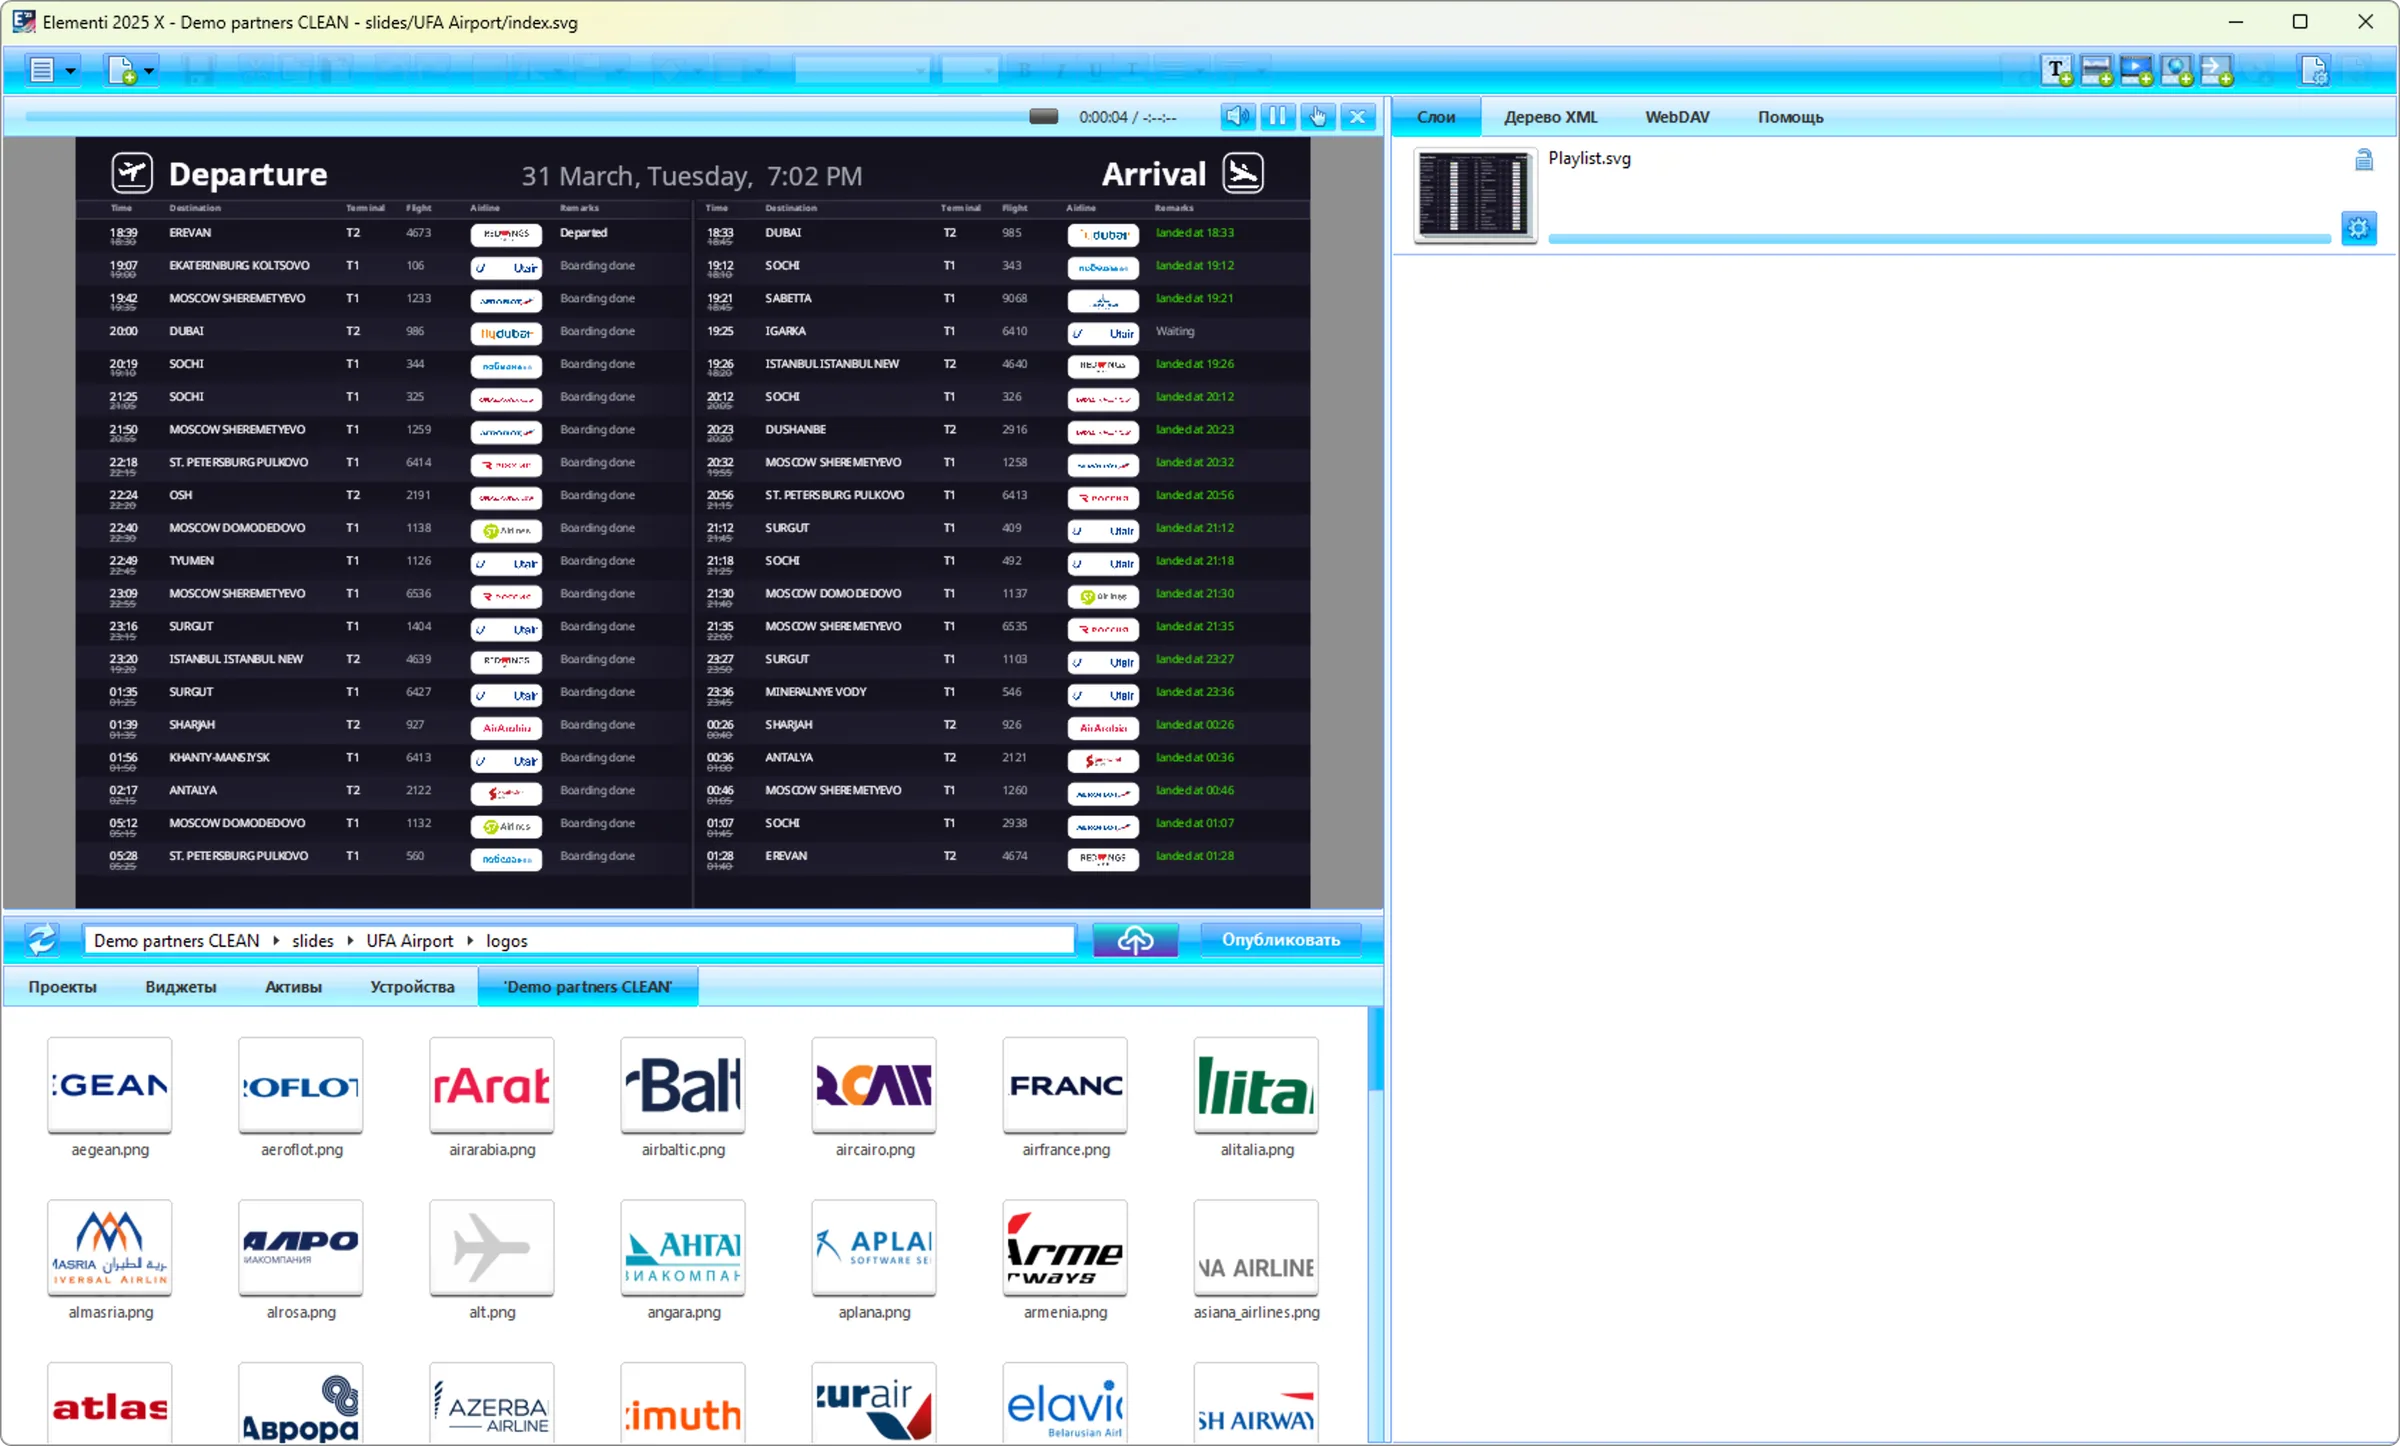This screenshot has width=2400, height=1446.
Task: Open the Виджеты tab
Action: pos(180,986)
